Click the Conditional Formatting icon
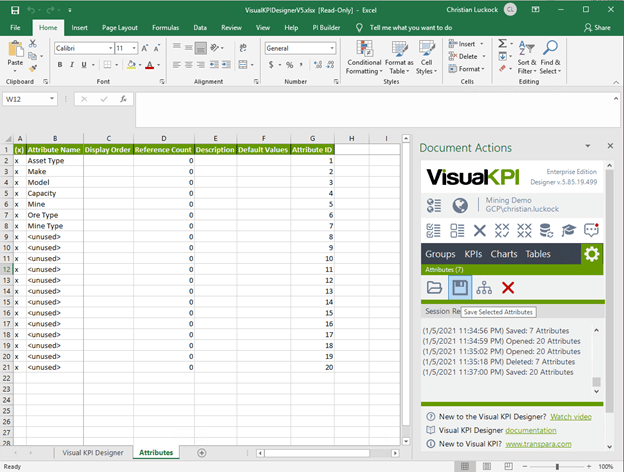 [364, 58]
